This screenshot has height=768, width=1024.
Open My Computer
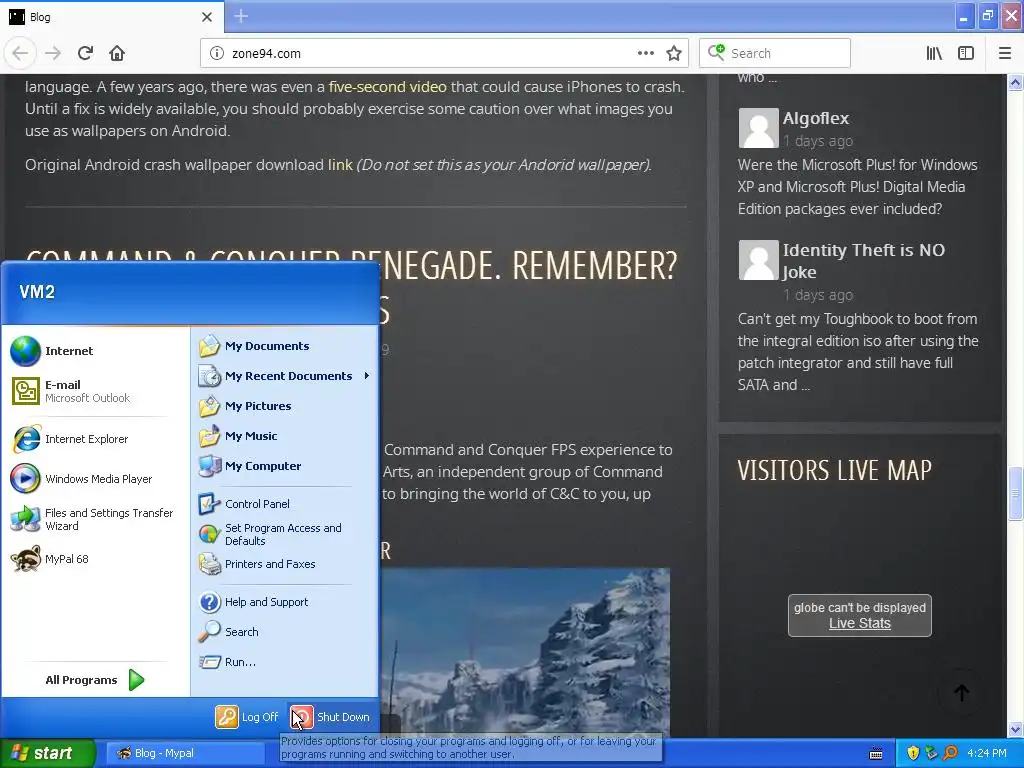coord(285,466)
